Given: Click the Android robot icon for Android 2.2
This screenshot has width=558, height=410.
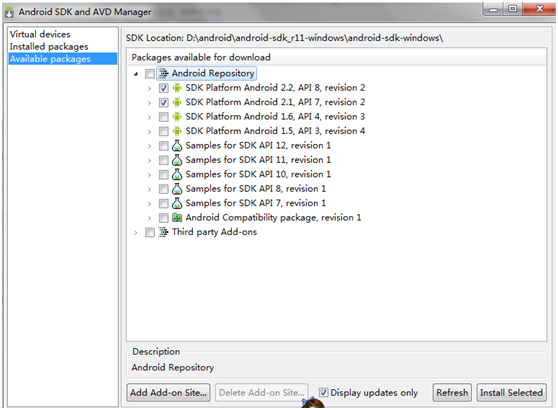Looking at the screenshot, I should pyautogui.click(x=177, y=88).
